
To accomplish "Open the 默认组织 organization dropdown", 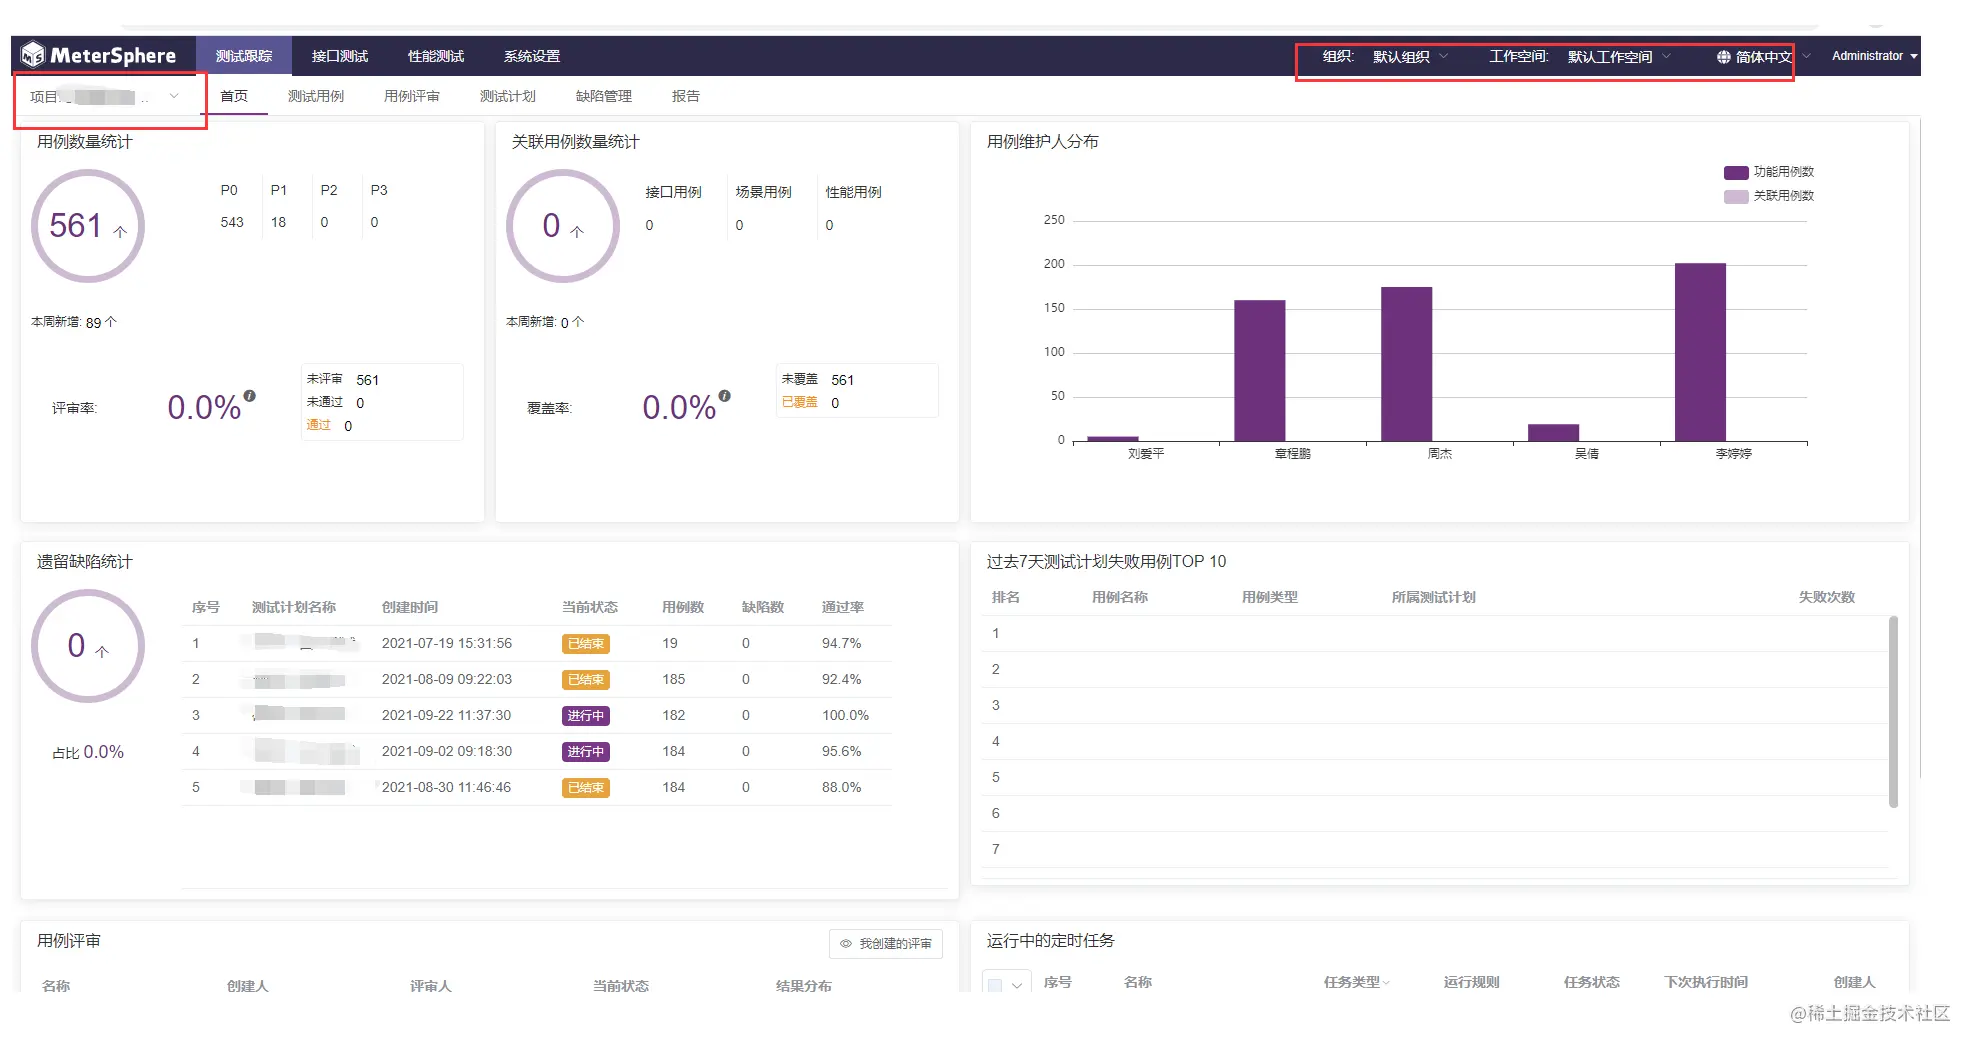I will coord(1410,57).
